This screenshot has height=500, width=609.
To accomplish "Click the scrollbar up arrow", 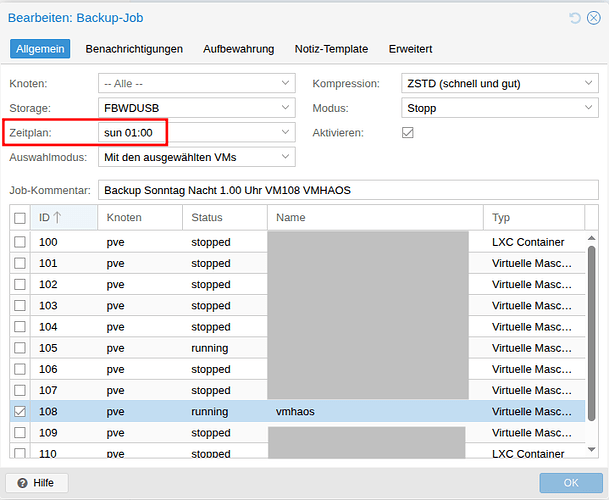I will tap(592, 238).
